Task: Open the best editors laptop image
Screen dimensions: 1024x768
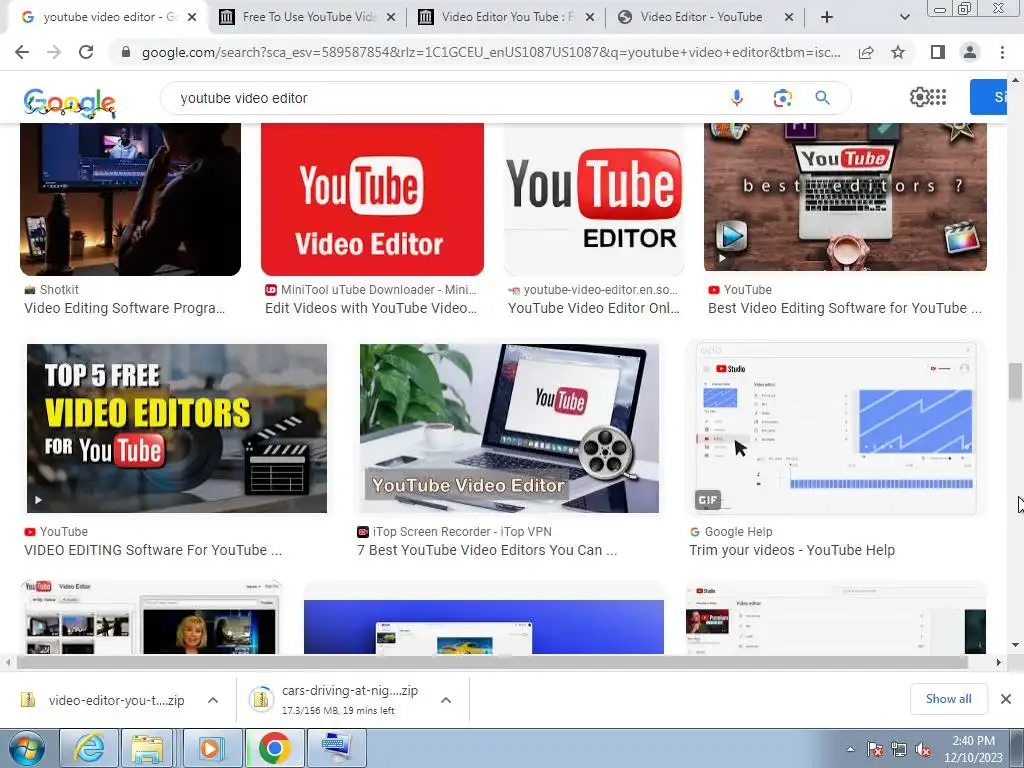Action: pos(845,196)
